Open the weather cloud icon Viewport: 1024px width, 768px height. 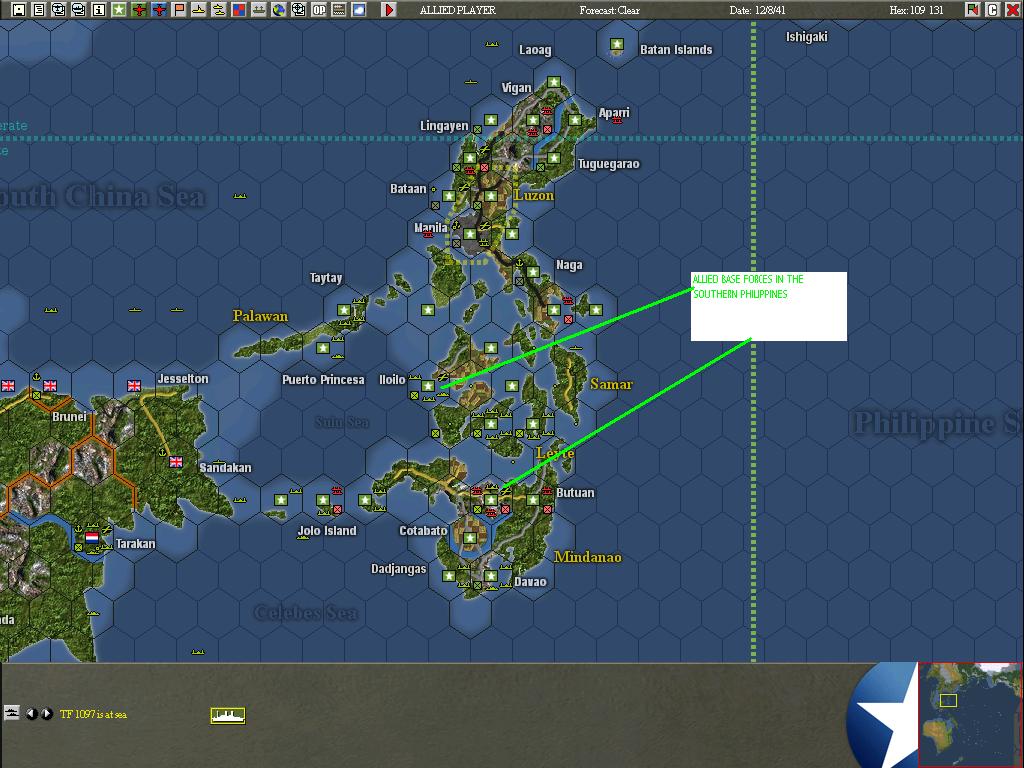coord(359,10)
